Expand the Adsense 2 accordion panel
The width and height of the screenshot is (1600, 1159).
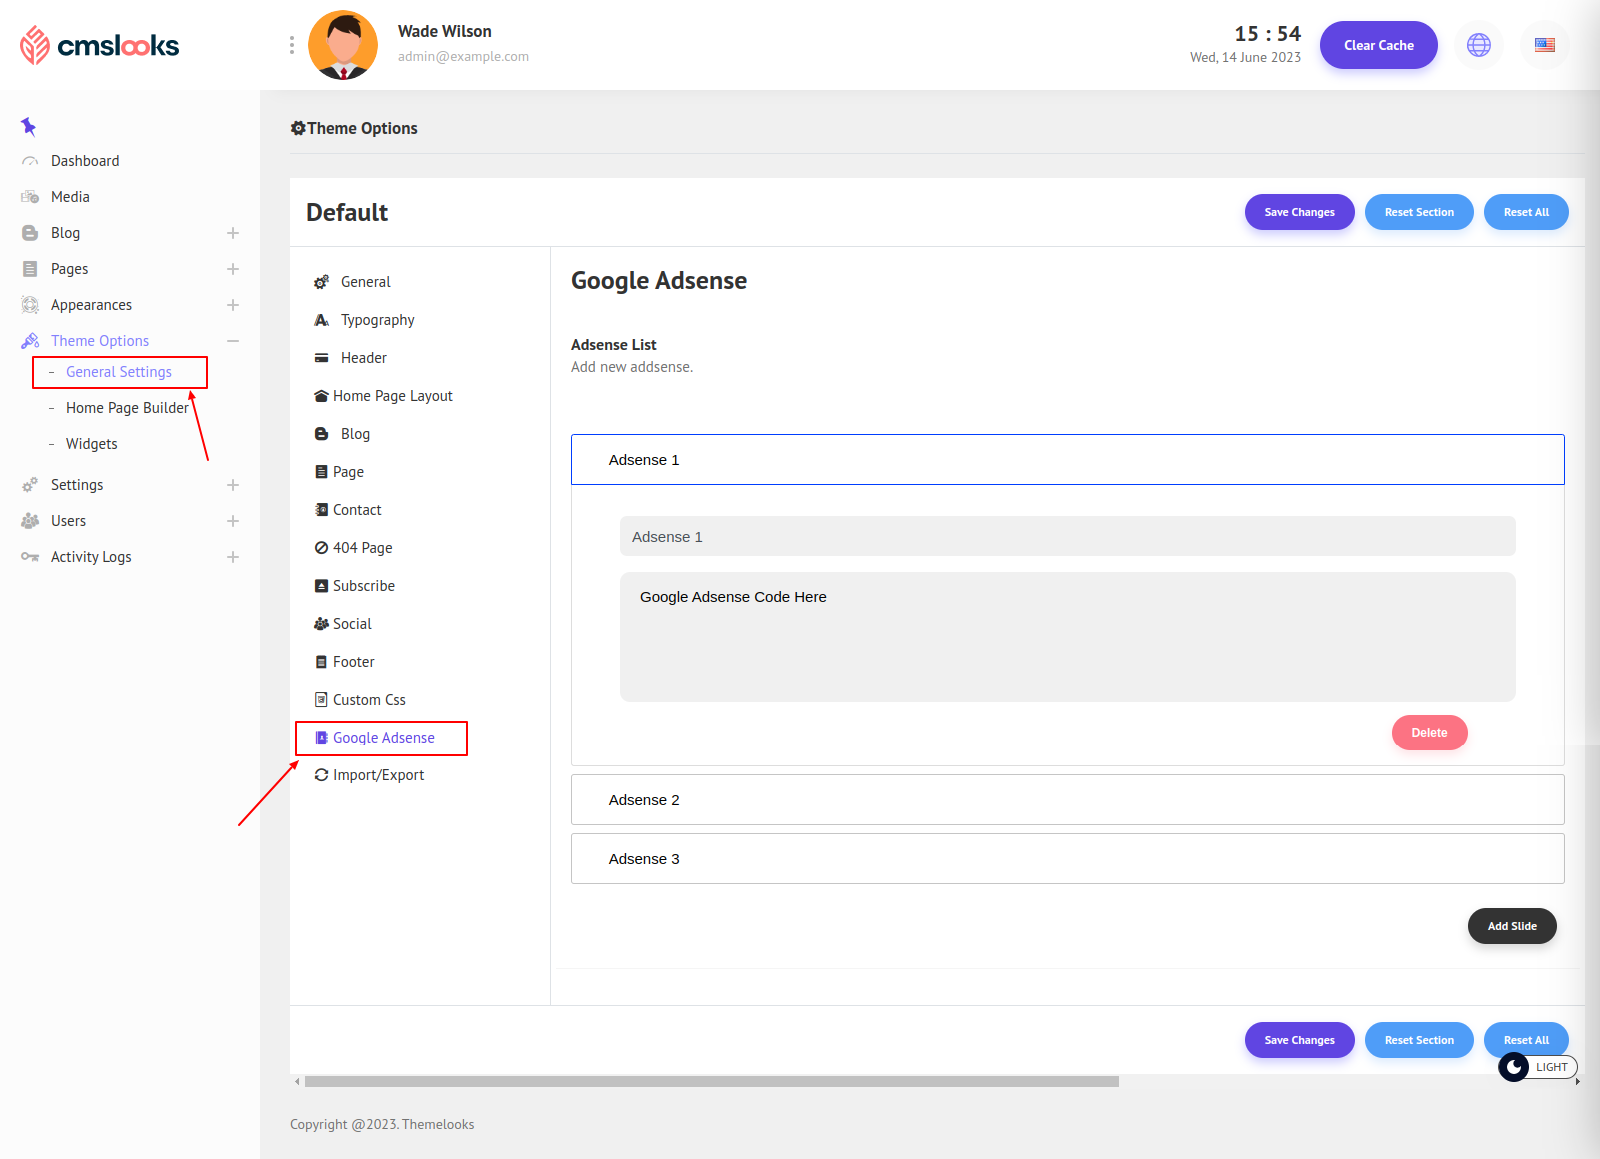click(1067, 800)
